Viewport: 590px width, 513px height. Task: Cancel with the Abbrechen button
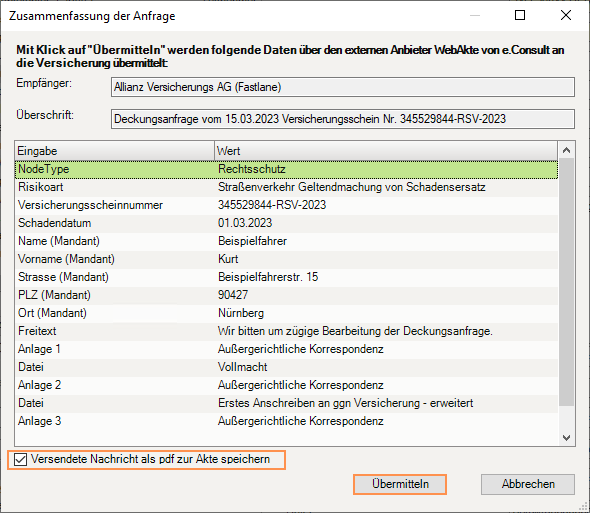[528, 484]
